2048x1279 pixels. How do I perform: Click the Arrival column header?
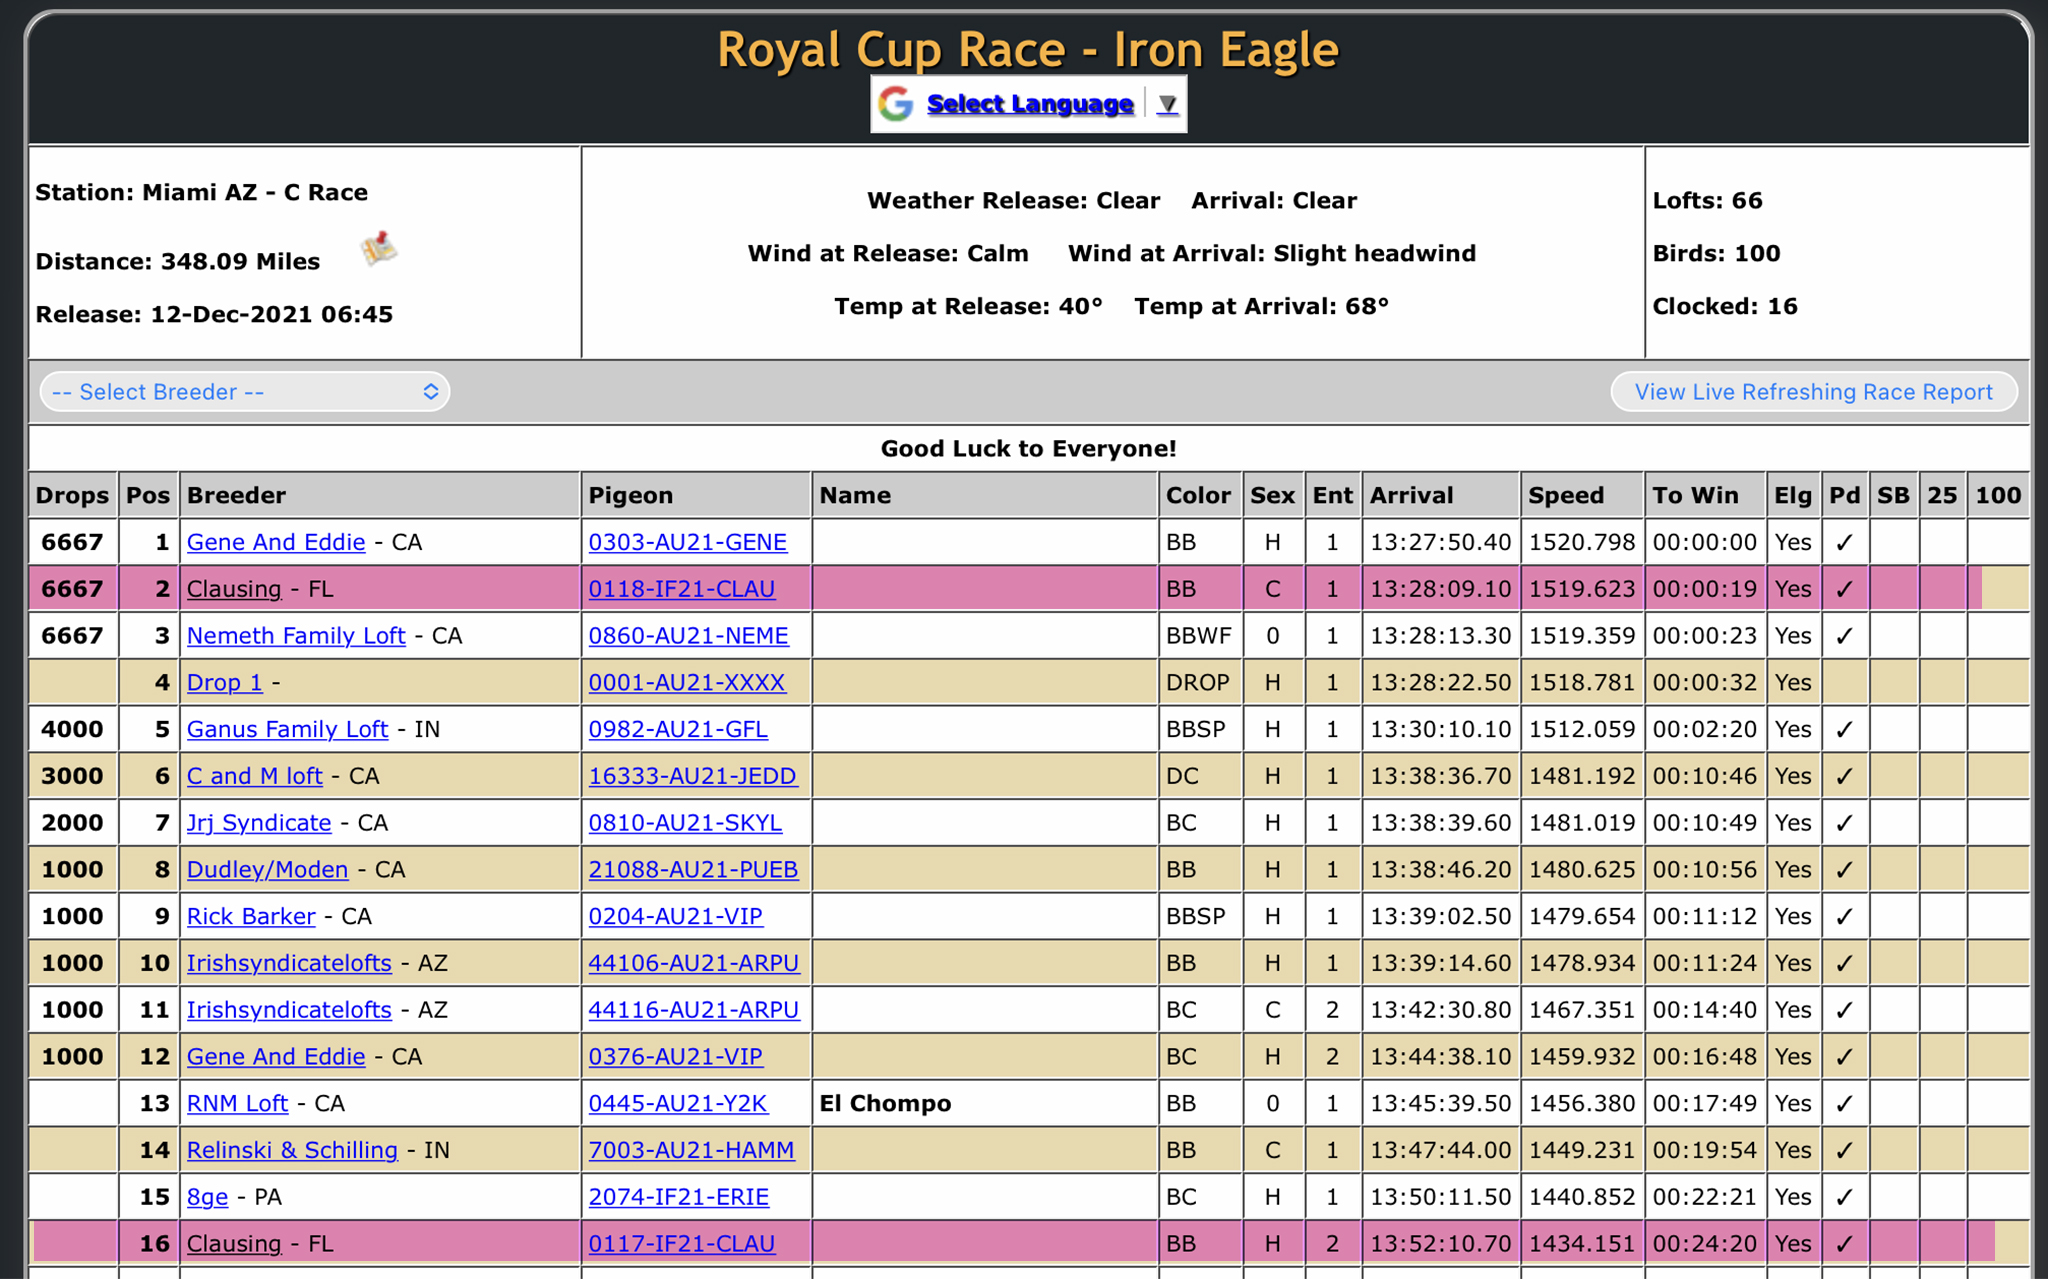click(1411, 495)
